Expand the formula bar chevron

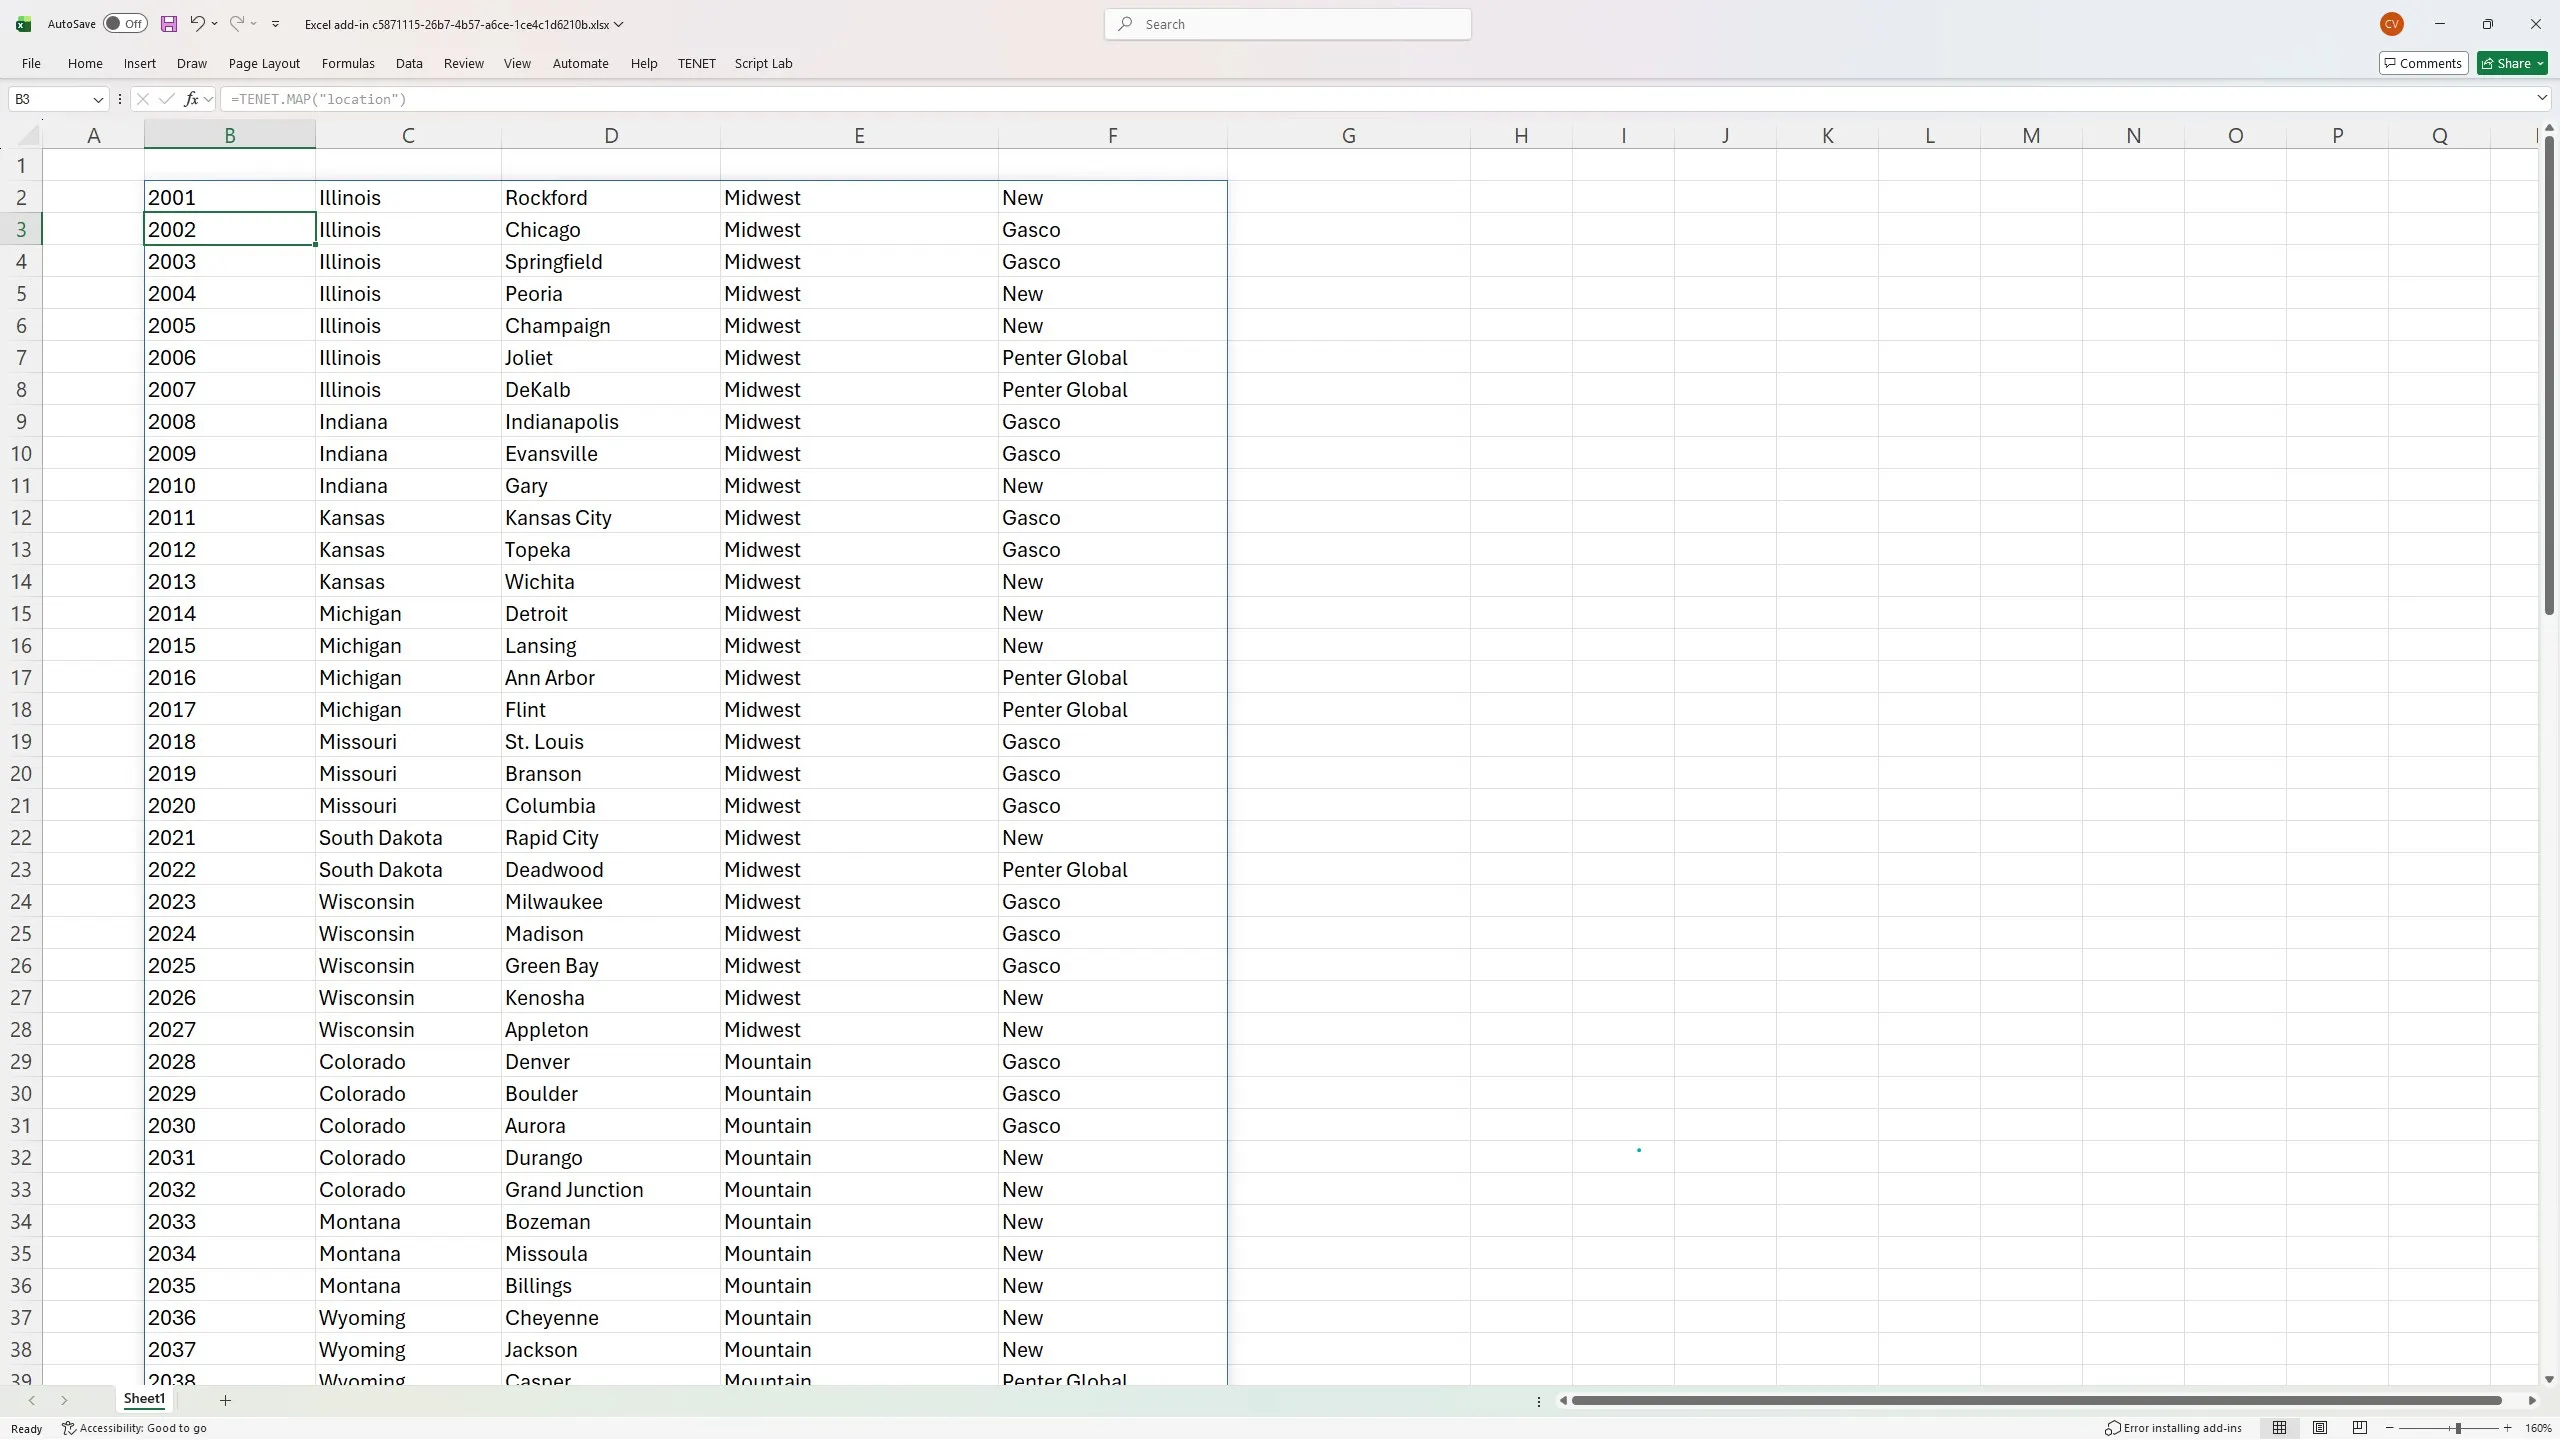point(2541,98)
